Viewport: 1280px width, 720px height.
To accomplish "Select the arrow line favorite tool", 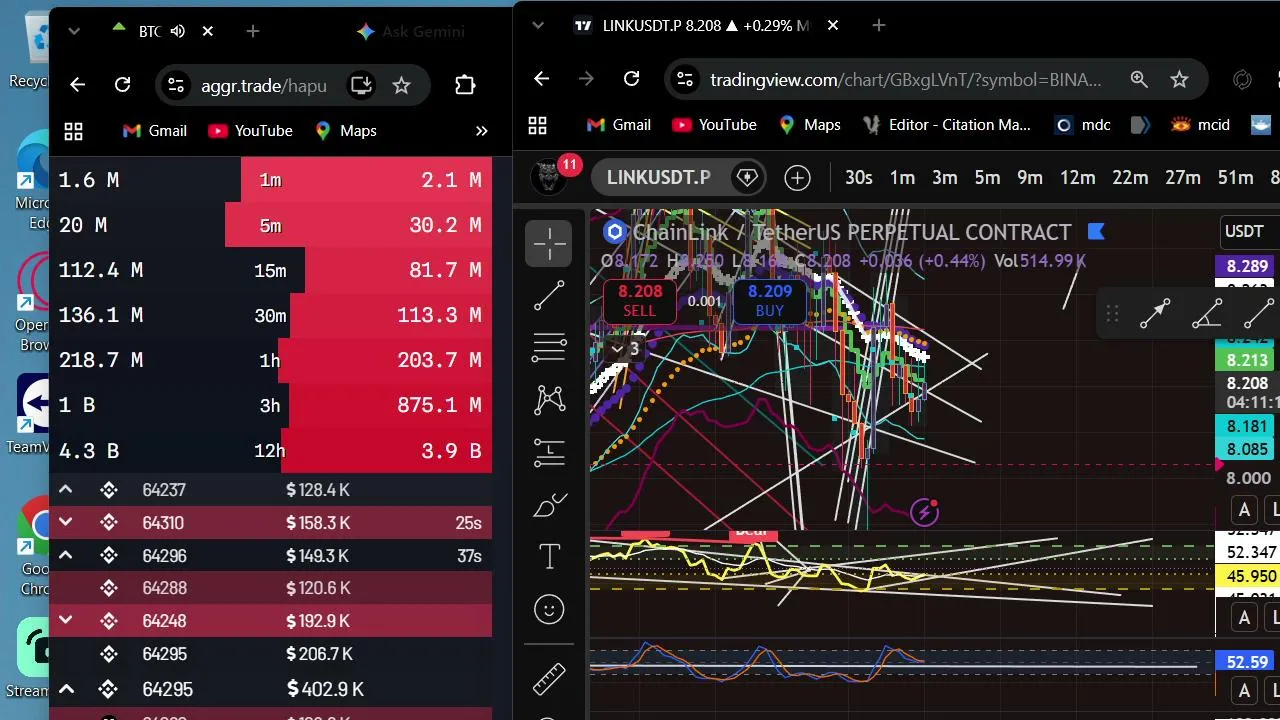I will [1155, 314].
